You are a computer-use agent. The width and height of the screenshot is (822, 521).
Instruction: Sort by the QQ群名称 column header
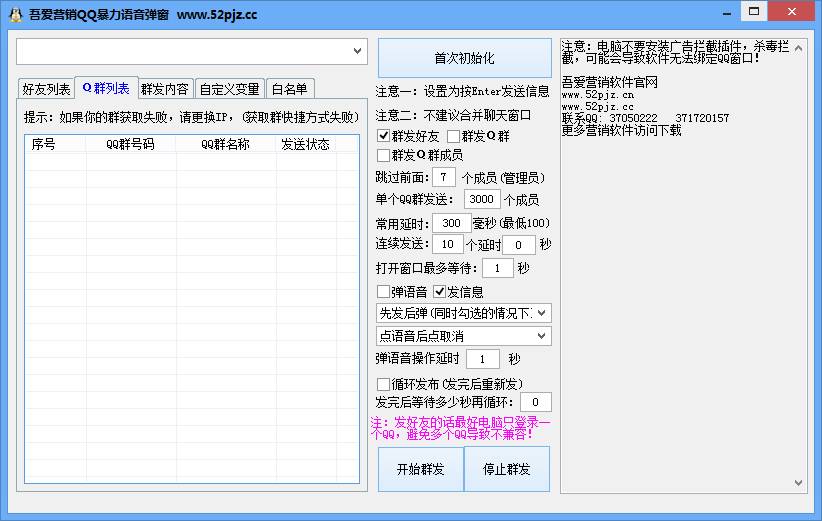pos(226,144)
